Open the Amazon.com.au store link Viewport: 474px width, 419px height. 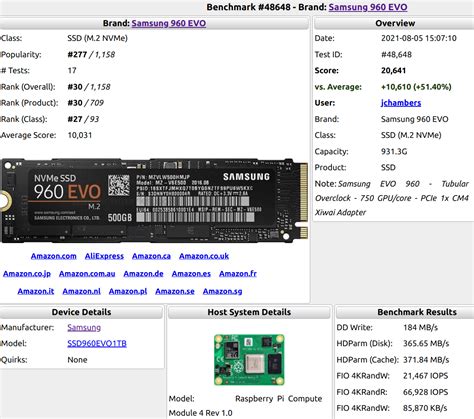[x=87, y=274]
